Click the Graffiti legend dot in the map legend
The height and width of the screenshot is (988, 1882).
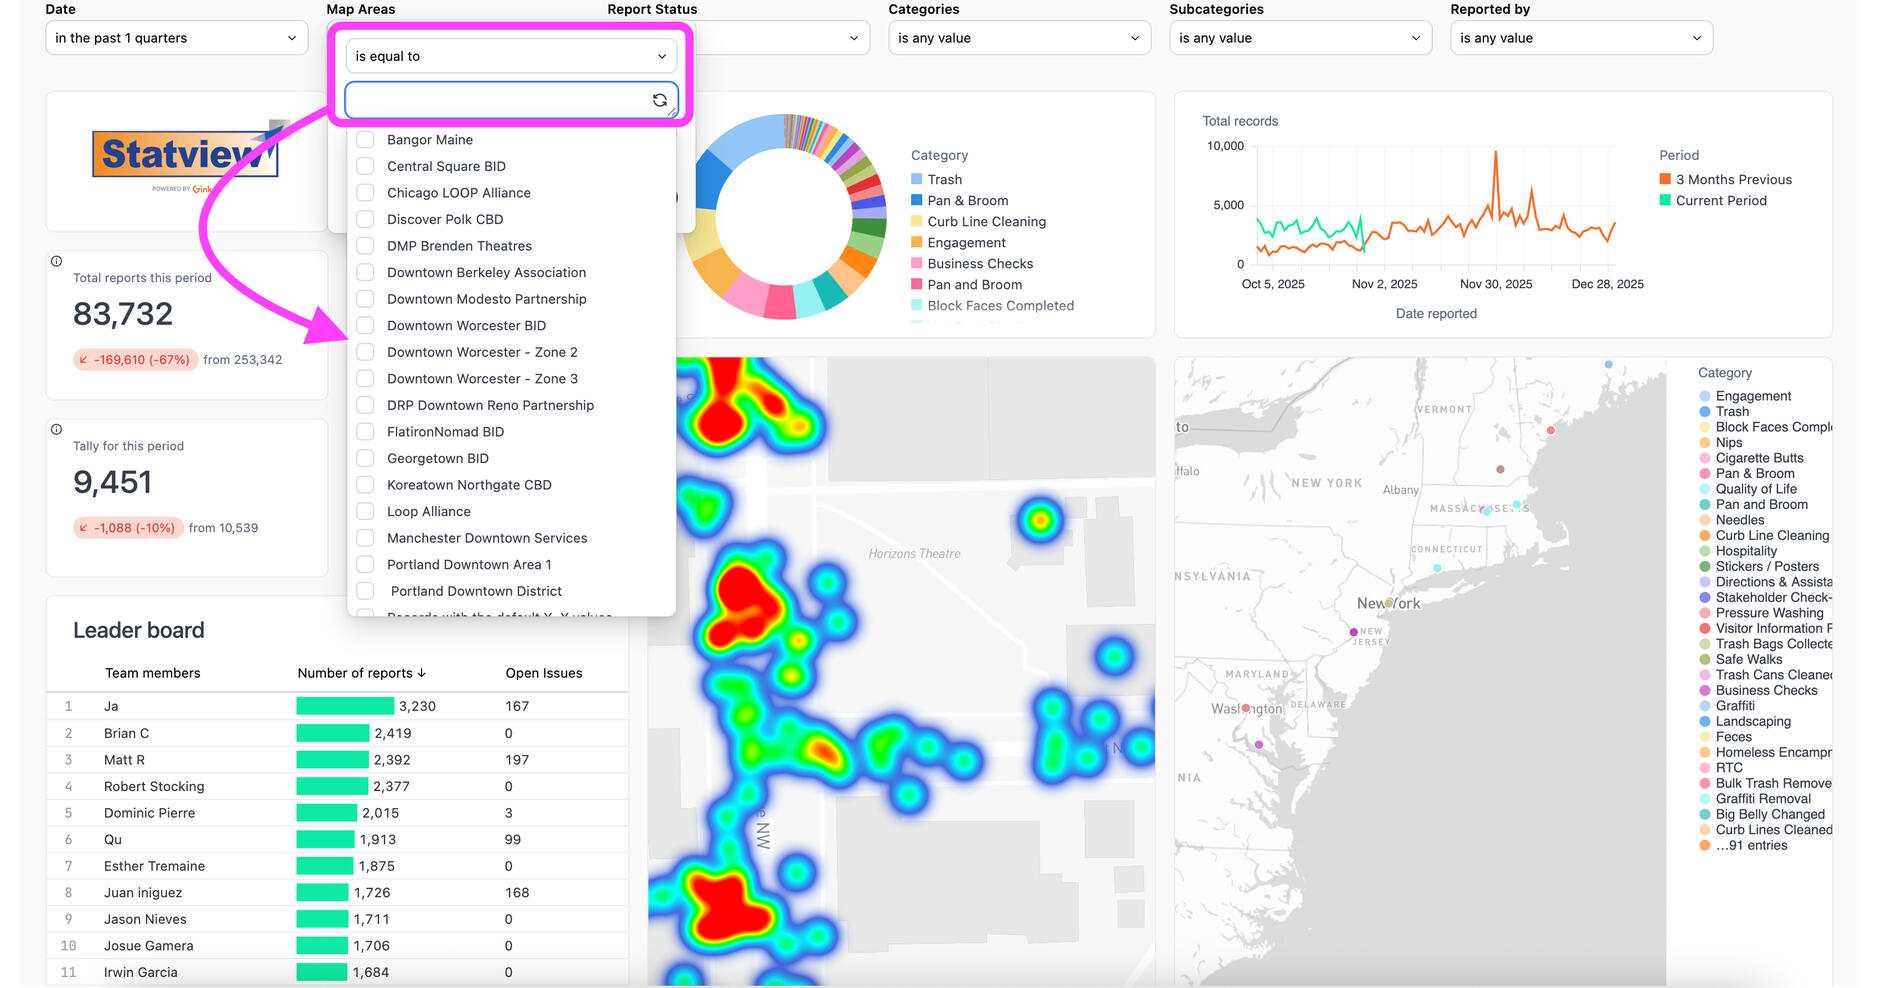pyautogui.click(x=1705, y=706)
